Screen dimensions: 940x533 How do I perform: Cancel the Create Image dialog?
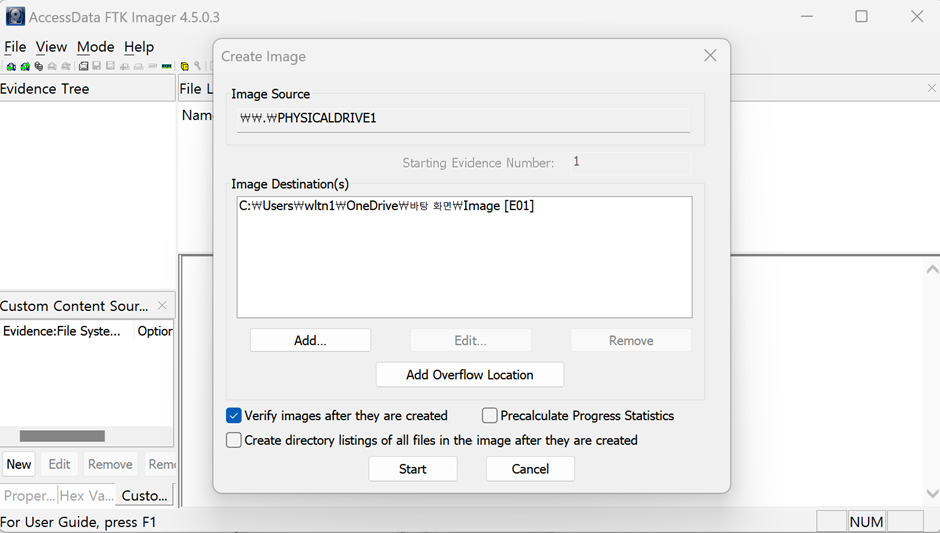click(530, 469)
